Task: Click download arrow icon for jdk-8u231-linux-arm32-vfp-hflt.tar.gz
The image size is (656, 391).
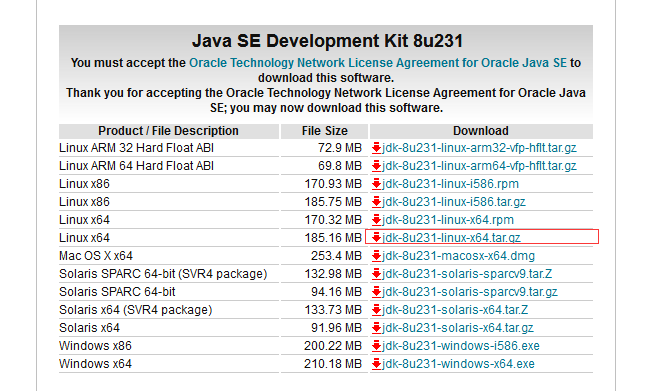Action: pyautogui.click(x=376, y=148)
